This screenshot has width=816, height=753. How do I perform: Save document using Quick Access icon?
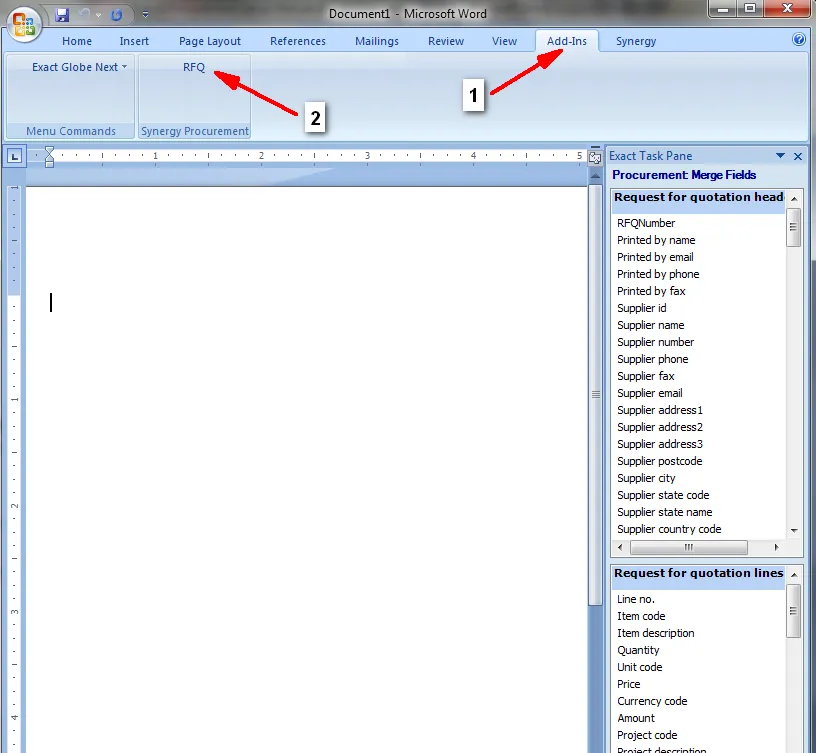point(62,15)
